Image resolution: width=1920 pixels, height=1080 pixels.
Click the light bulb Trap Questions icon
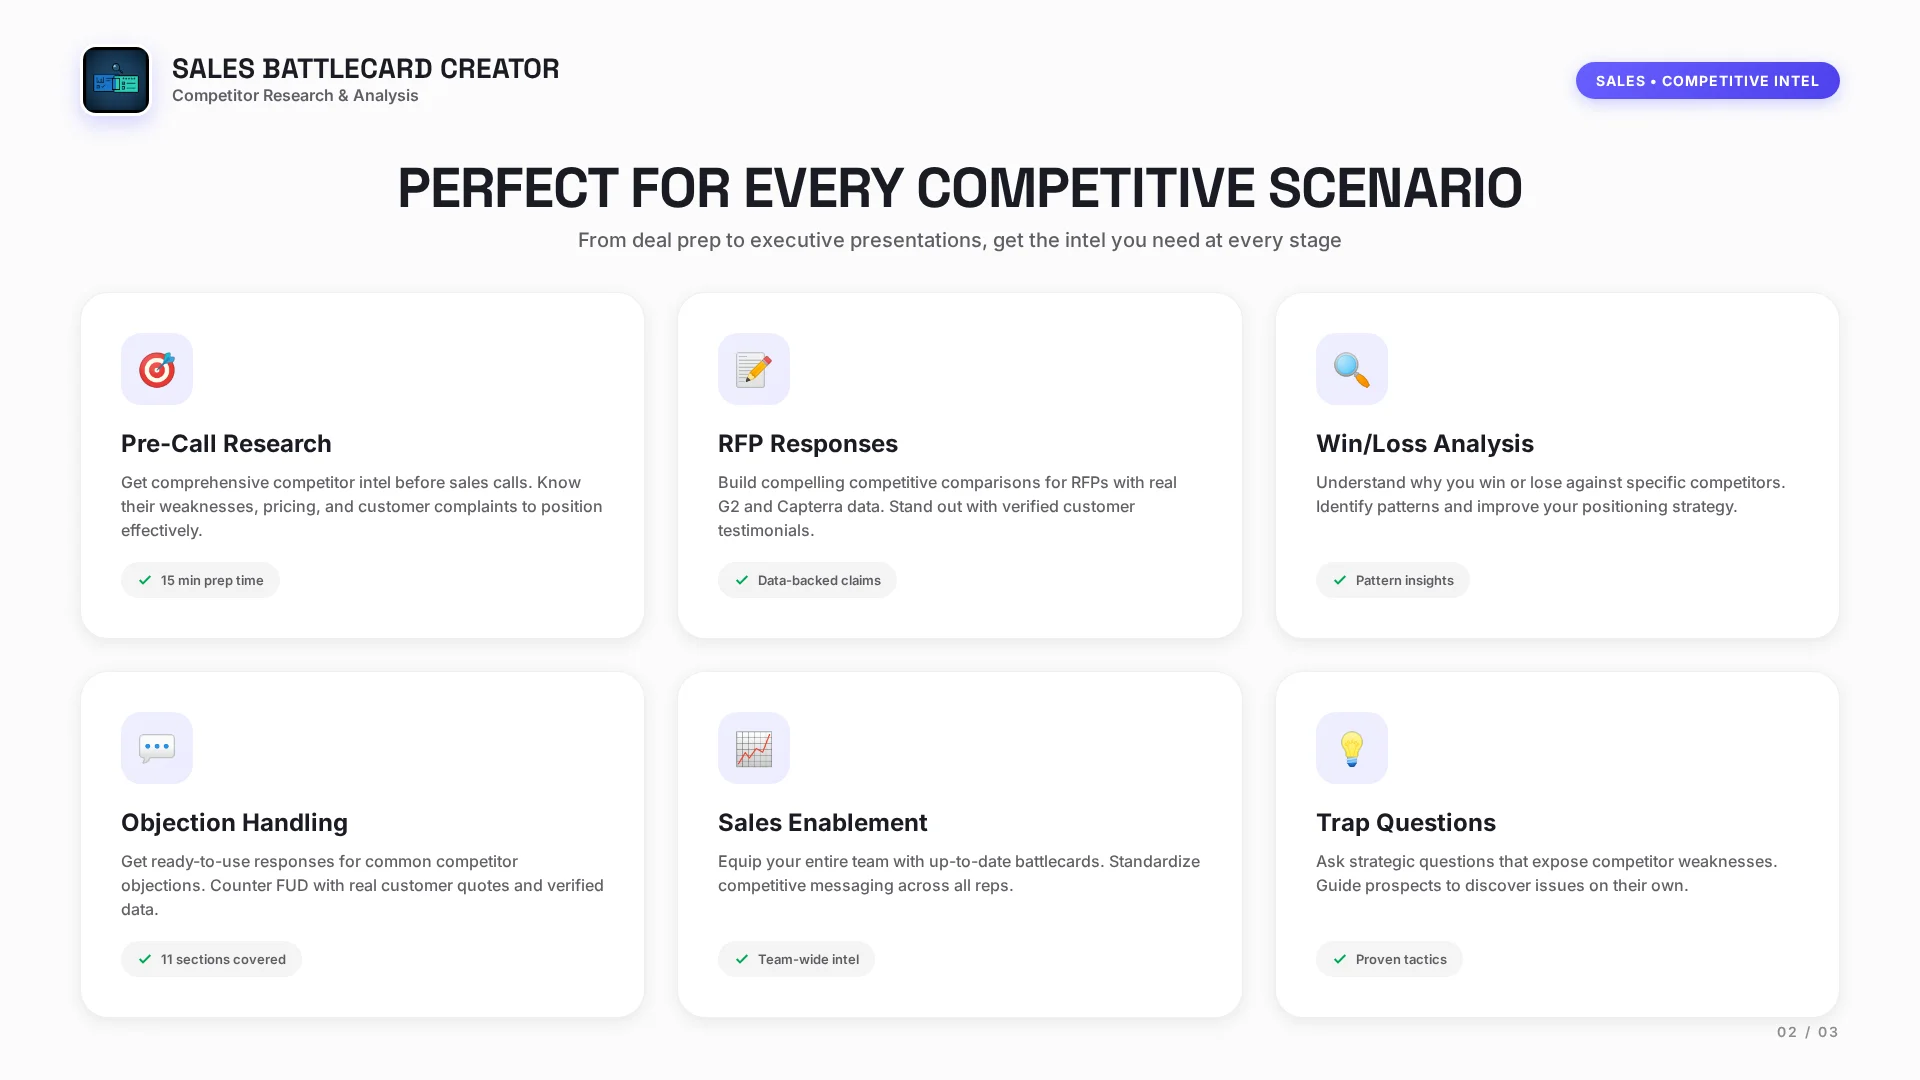click(x=1351, y=748)
